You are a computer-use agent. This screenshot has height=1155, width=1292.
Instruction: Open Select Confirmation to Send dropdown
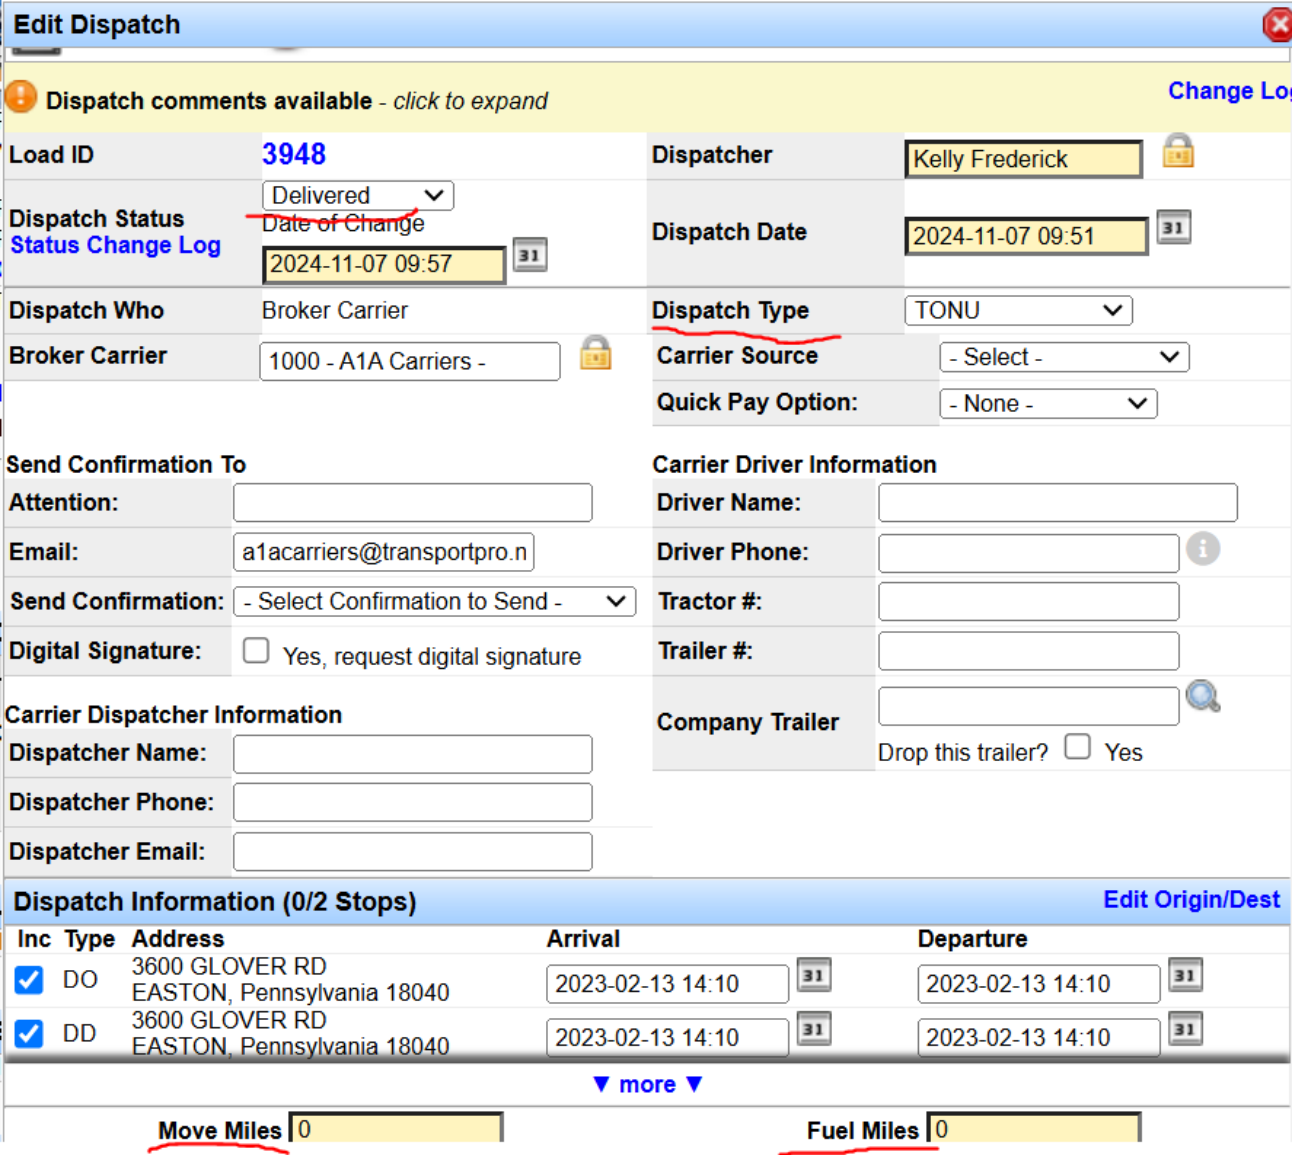tap(435, 602)
